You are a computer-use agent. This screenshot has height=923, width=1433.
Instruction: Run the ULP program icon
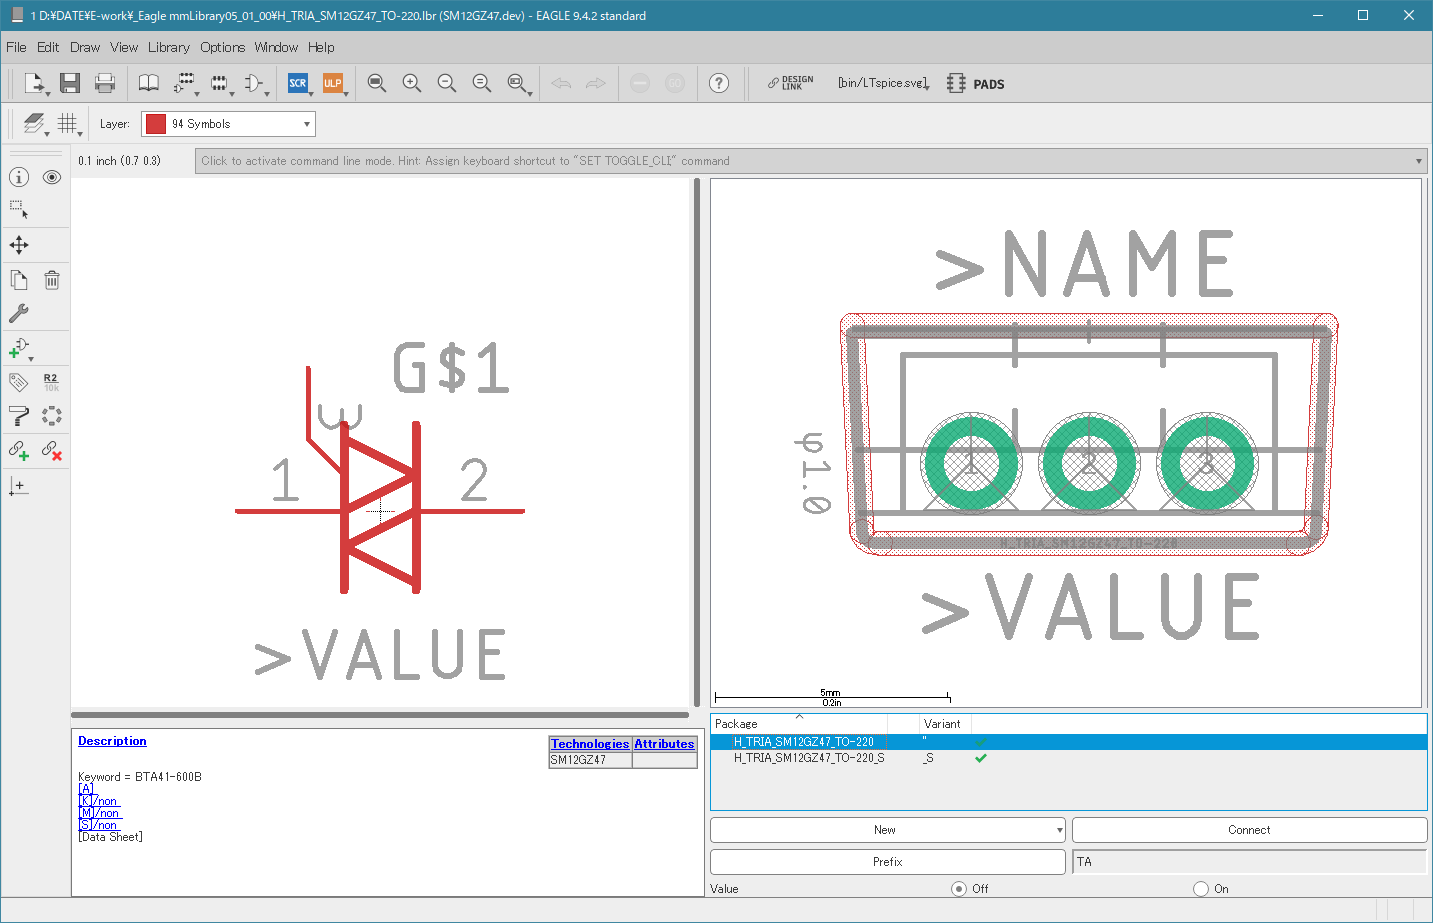333,83
